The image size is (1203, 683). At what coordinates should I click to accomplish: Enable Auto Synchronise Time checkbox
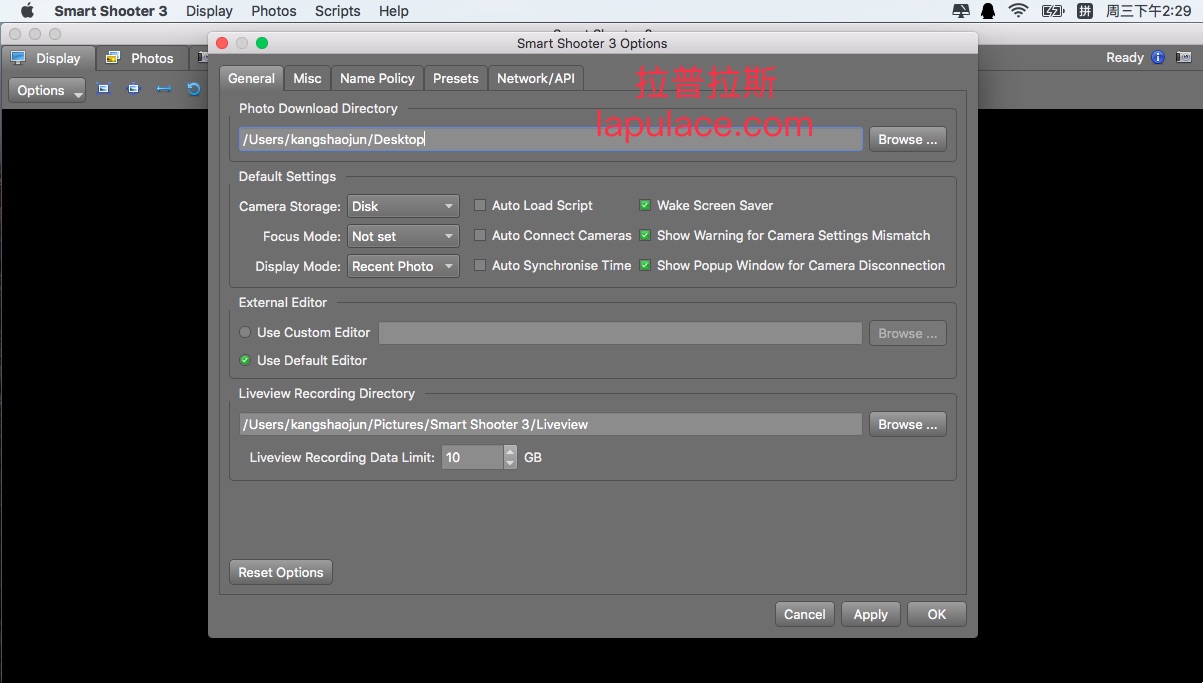(480, 265)
